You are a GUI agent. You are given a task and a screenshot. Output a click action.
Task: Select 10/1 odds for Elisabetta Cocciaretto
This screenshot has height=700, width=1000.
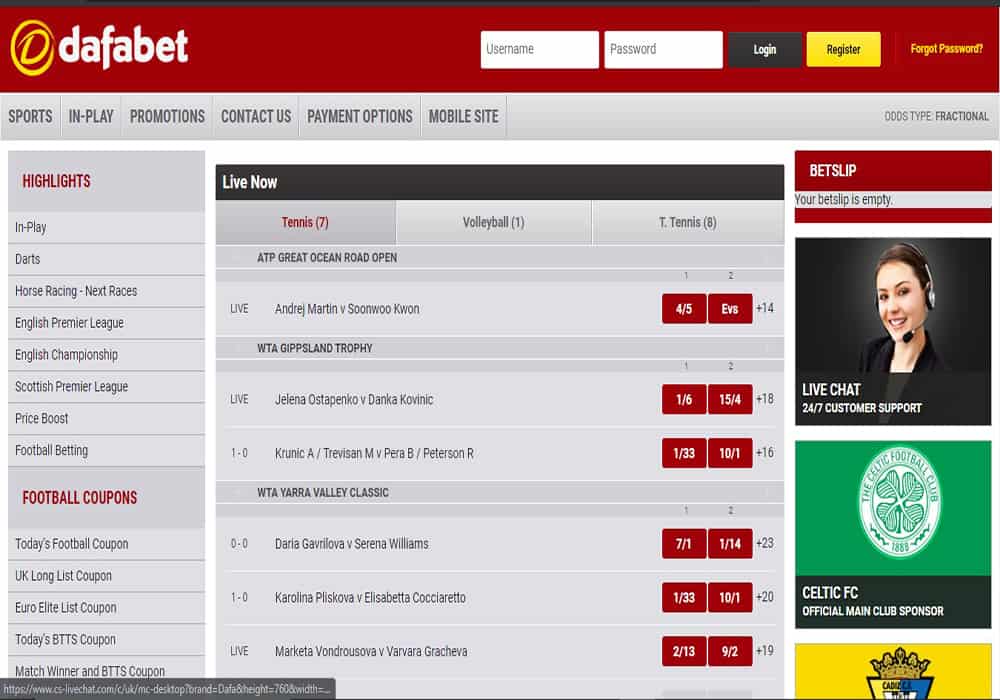coord(730,597)
